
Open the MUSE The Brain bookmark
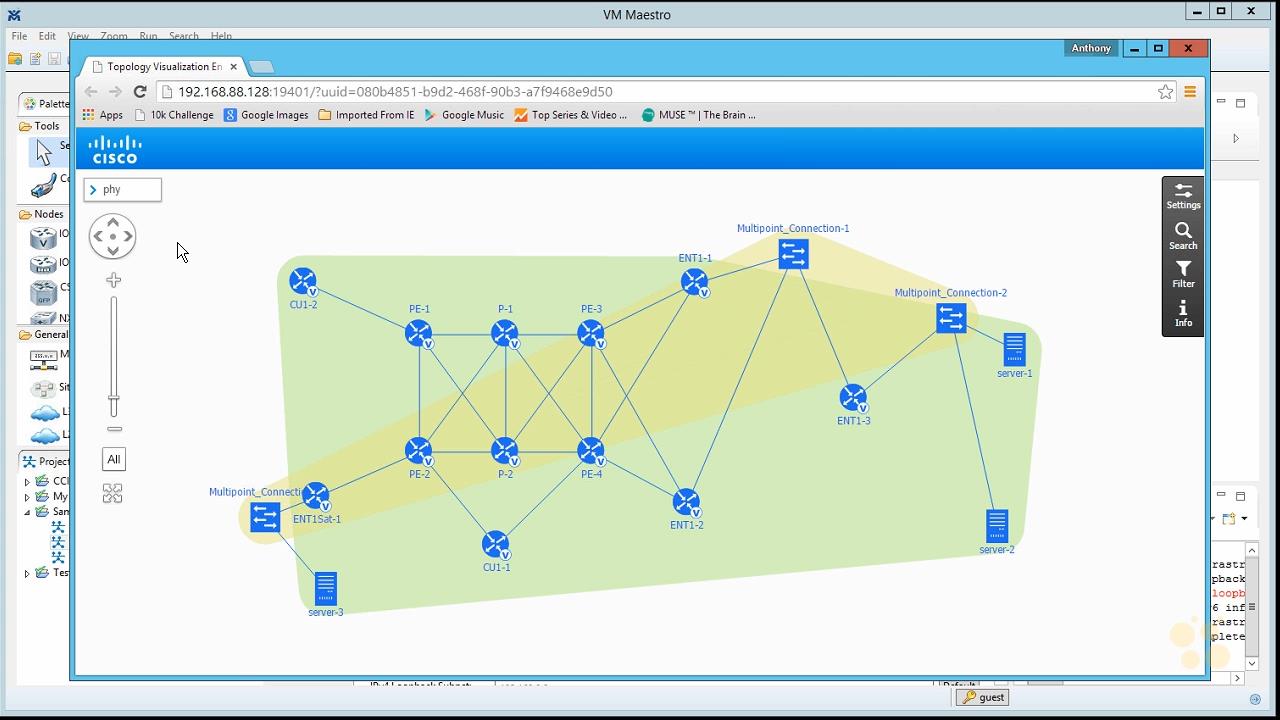click(x=699, y=115)
